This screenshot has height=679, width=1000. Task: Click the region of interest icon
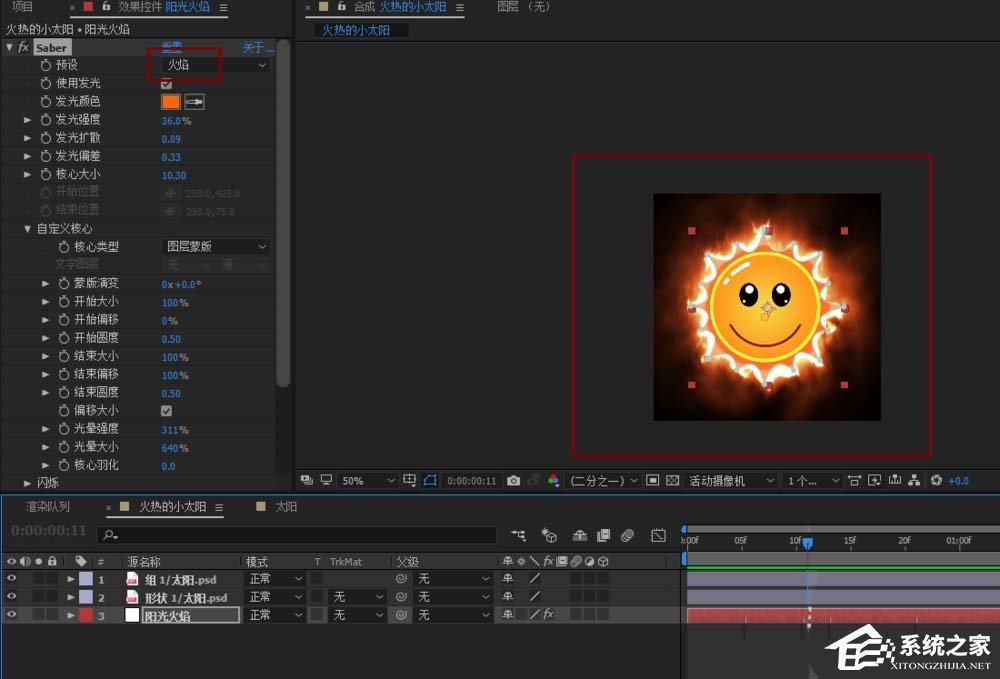tap(652, 481)
